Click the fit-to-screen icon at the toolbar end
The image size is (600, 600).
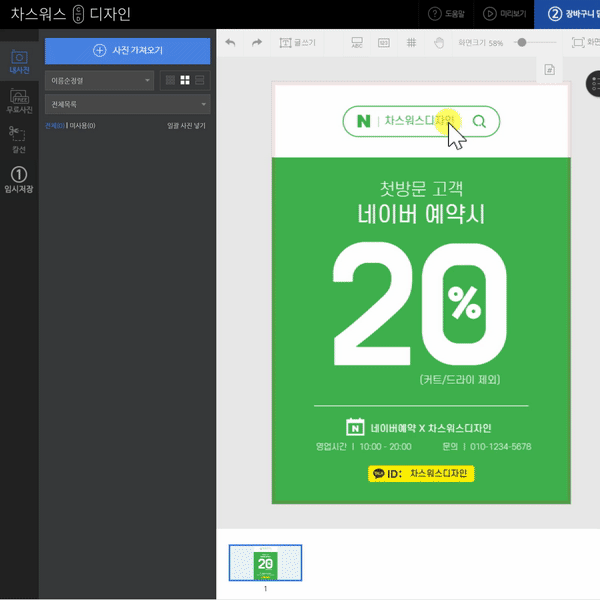pyautogui.click(x=578, y=42)
